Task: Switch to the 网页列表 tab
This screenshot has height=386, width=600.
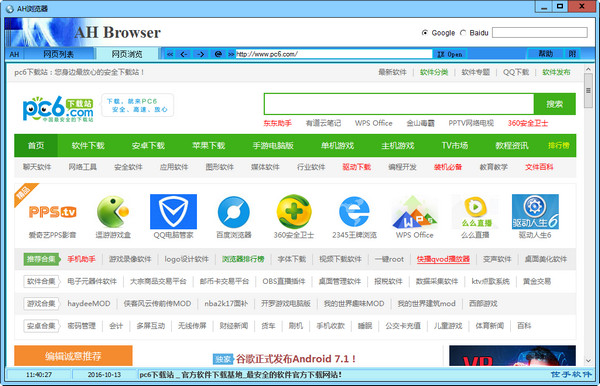Action: (59, 54)
